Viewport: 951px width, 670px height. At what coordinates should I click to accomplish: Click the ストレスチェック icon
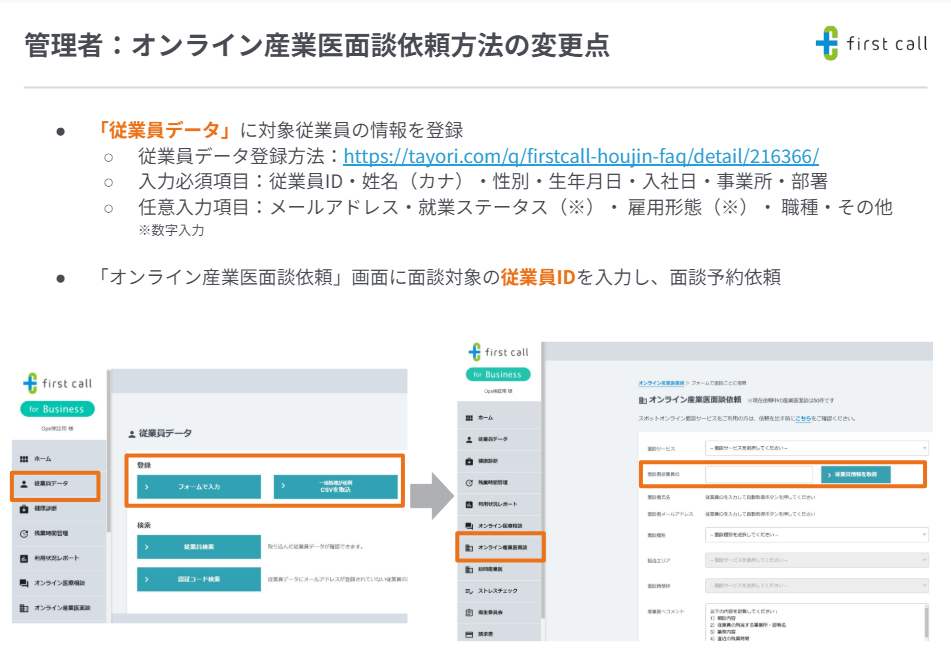tap(470, 592)
